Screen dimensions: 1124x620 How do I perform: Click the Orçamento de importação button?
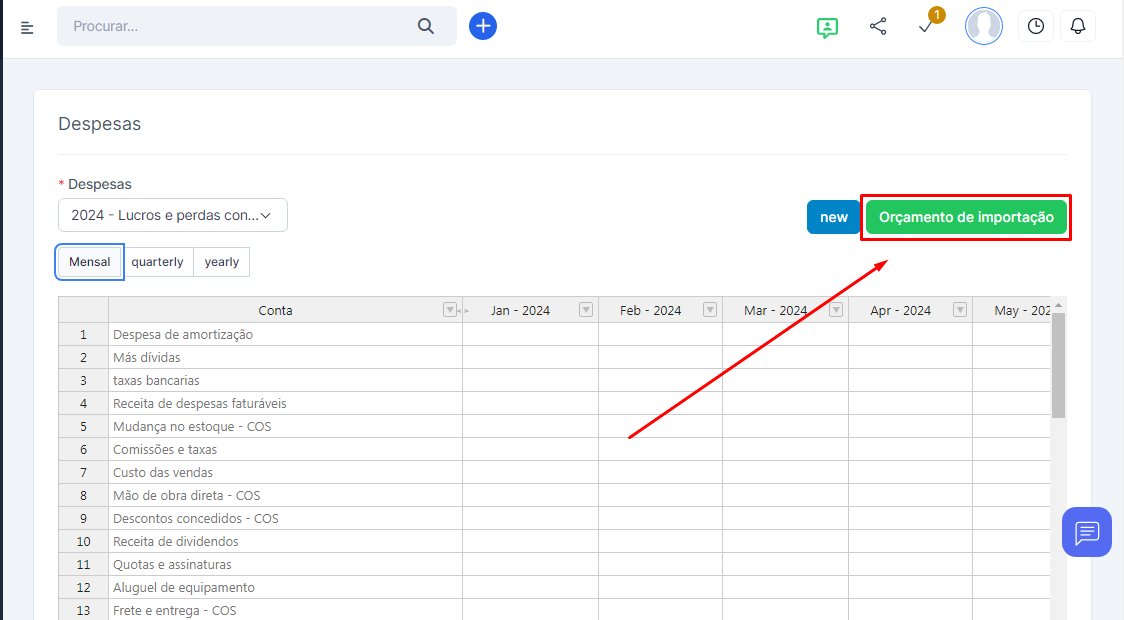[x=966, y=217]
